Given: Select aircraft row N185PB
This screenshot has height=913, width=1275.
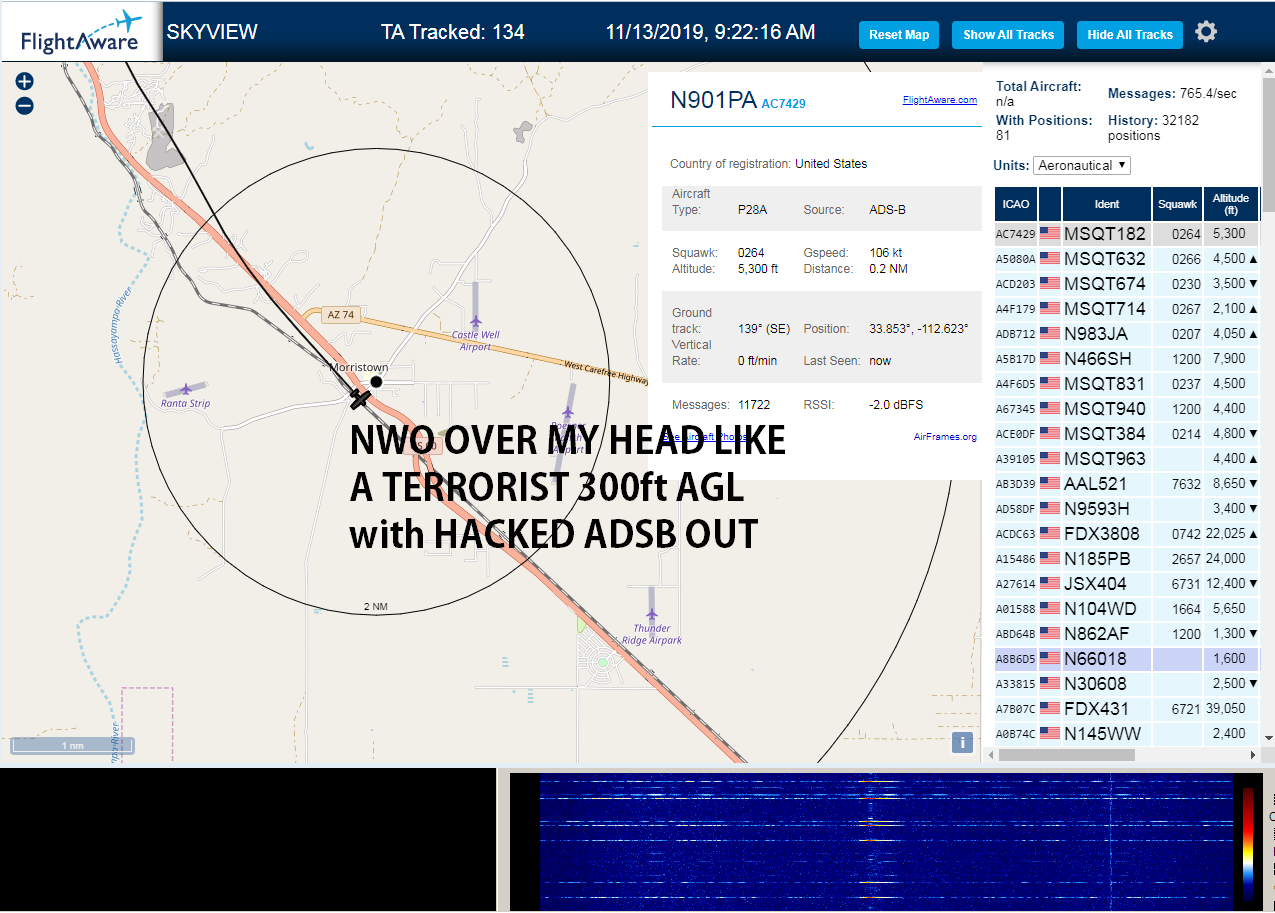Looking at the screenshot, I should click(1127, 559).
